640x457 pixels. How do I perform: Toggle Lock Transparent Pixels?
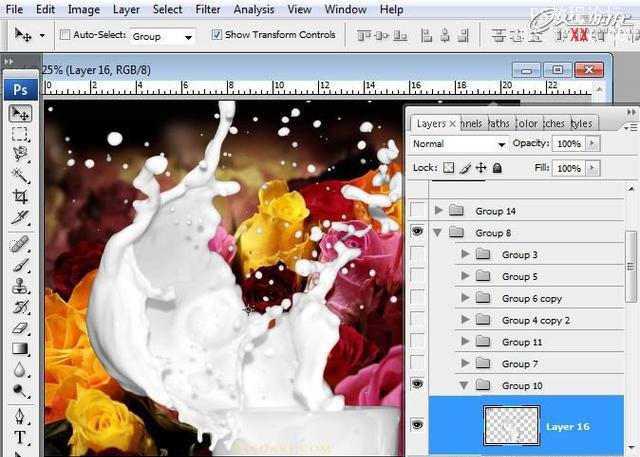pos(449,168)
